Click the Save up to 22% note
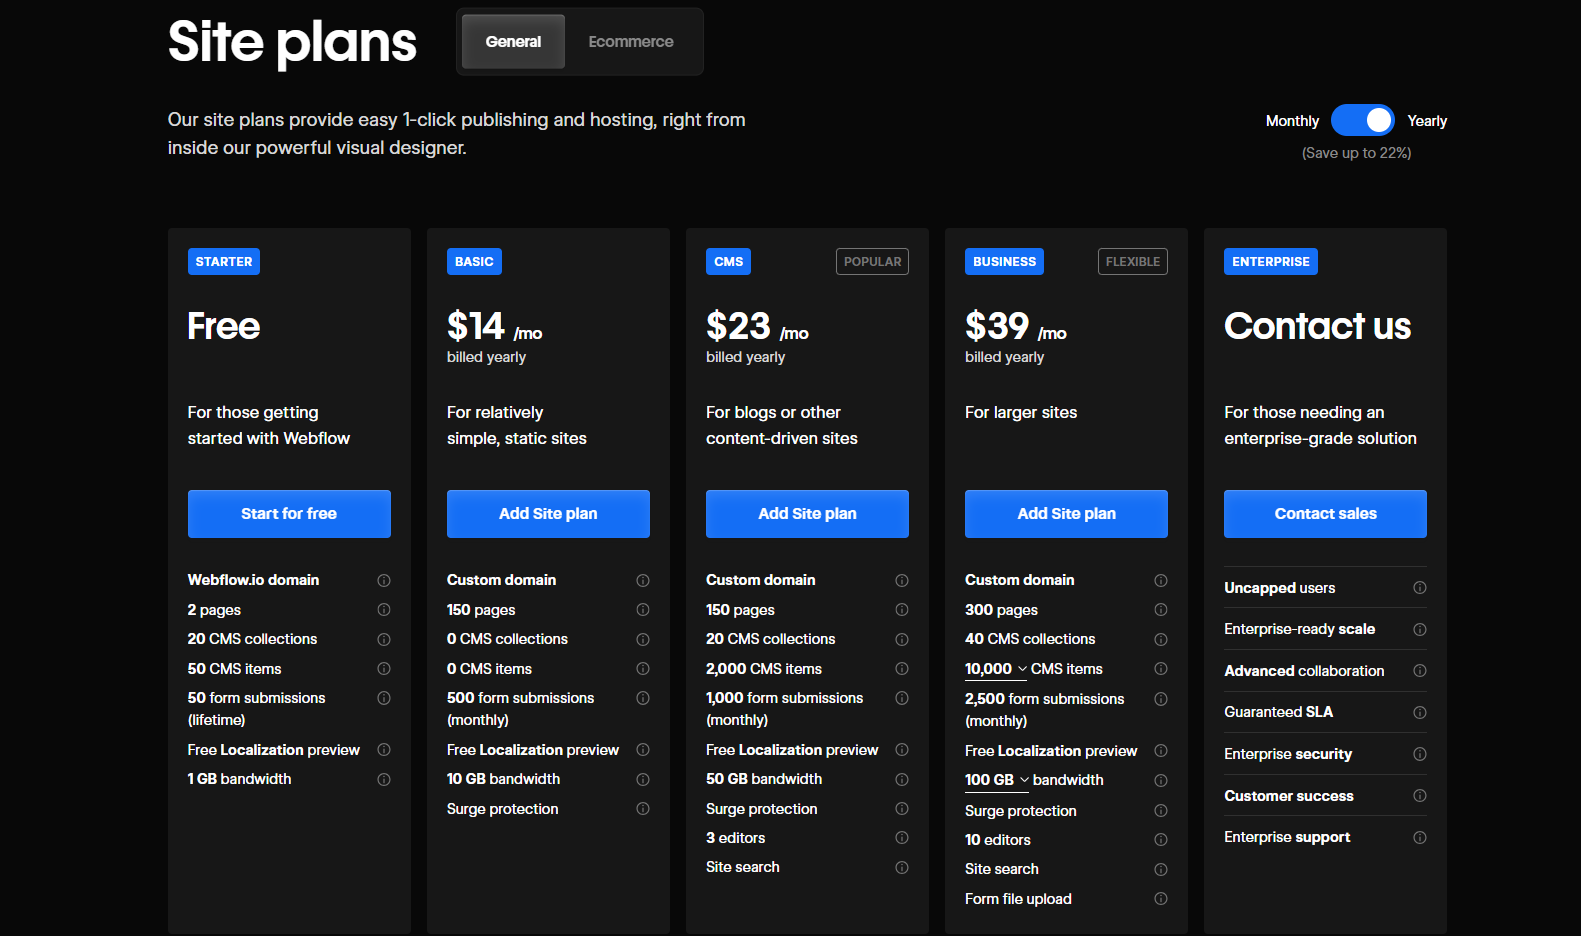 [1356, 153]
